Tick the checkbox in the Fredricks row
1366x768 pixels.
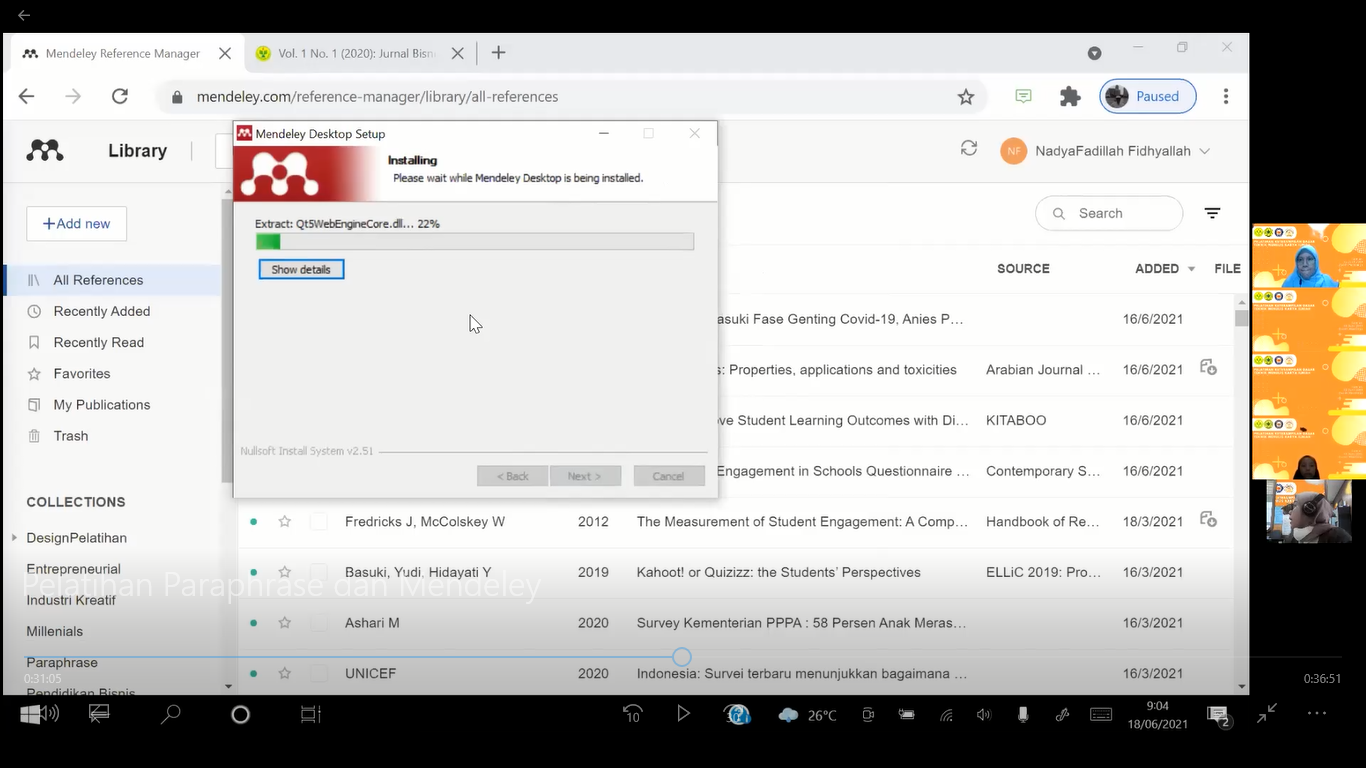(x=319, y=521)
